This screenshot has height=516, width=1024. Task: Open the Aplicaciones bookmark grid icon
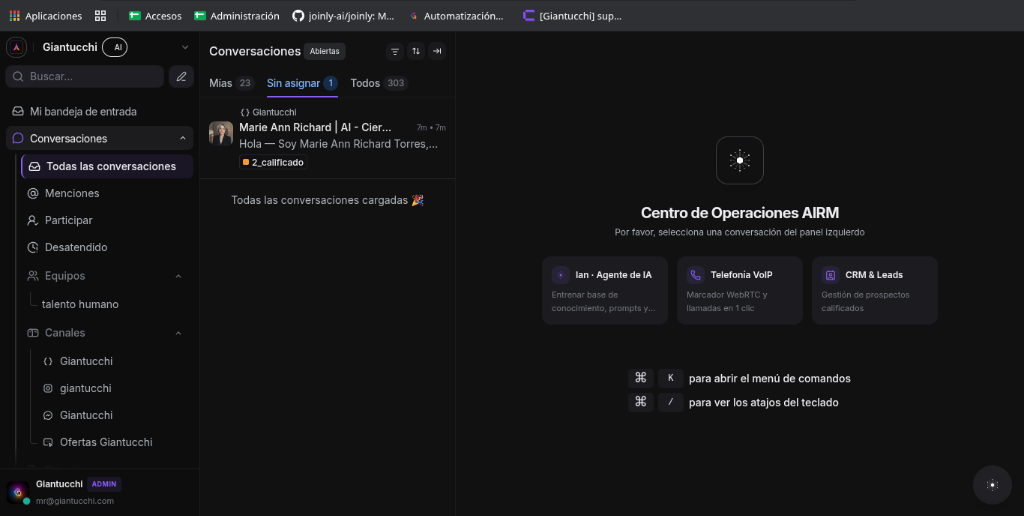(14, 16)
